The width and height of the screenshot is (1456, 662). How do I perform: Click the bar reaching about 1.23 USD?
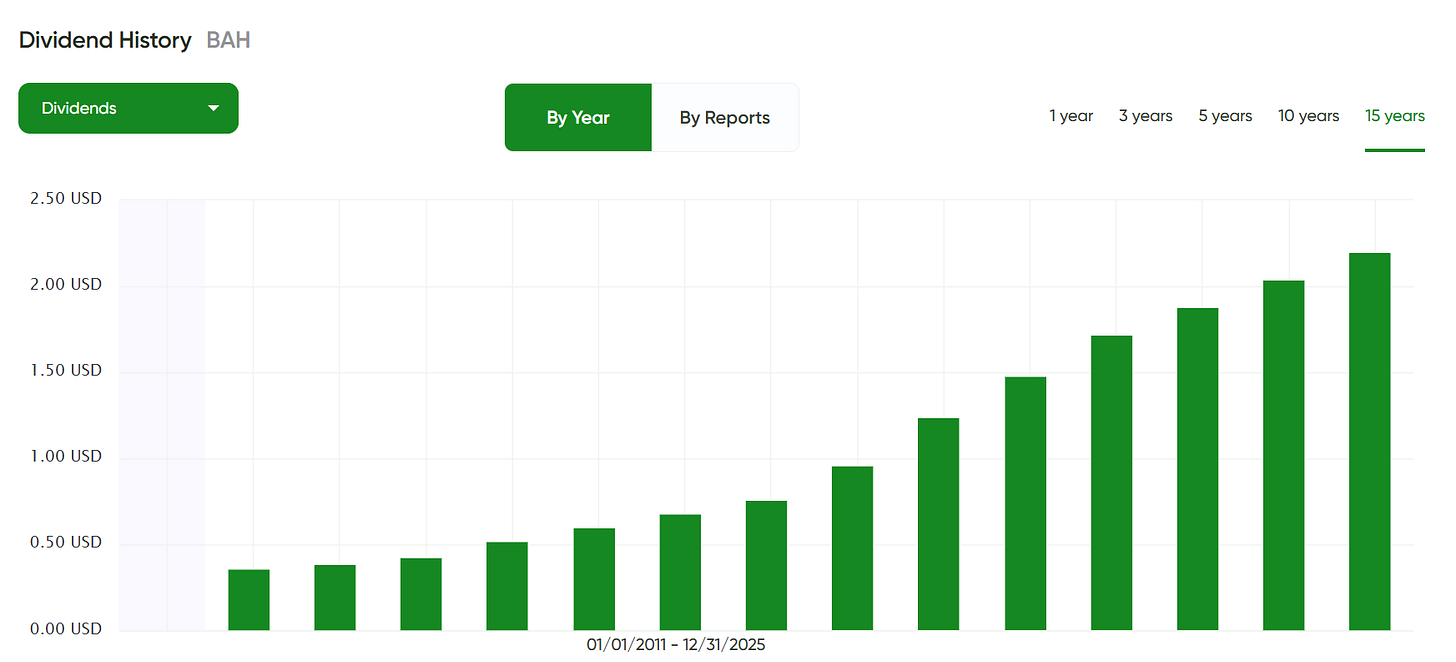click(938, 524)
